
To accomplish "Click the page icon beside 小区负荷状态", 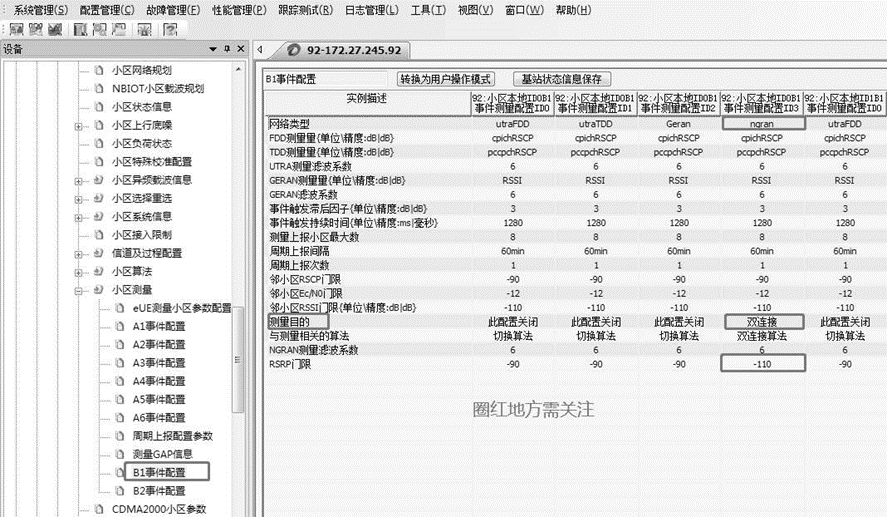I will point(100,143).
